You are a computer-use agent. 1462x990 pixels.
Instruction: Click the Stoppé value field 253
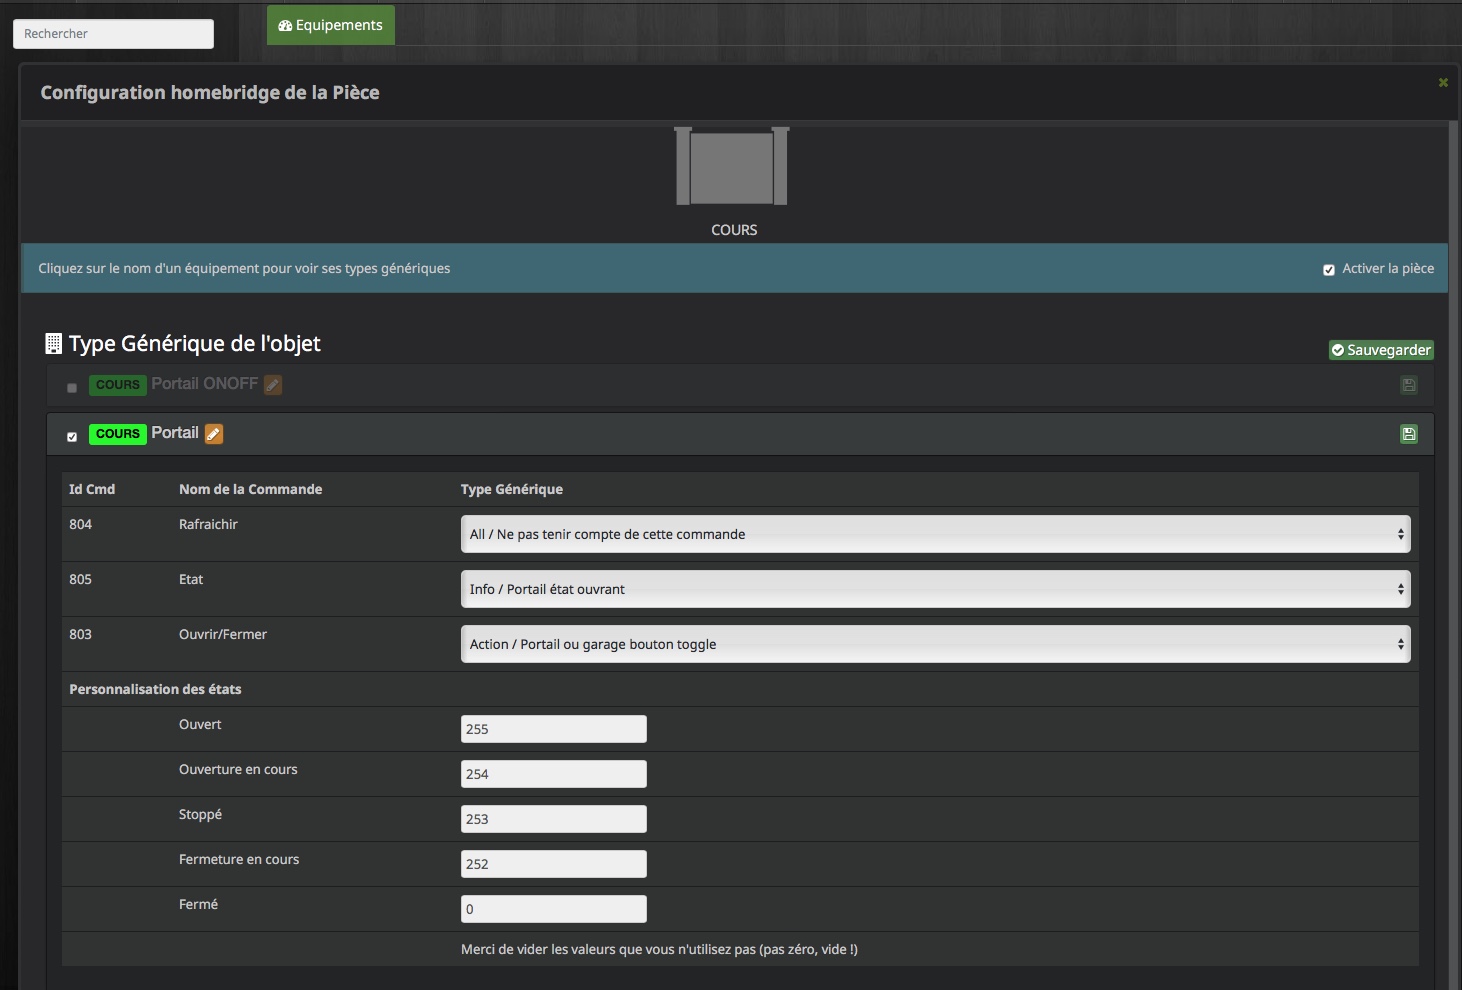(x=554, y=819)
